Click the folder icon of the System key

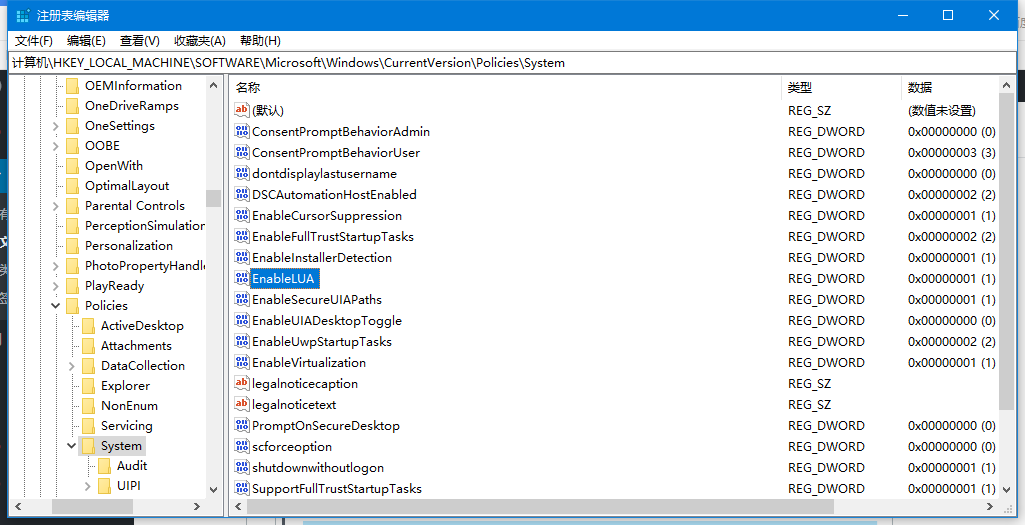88,446
